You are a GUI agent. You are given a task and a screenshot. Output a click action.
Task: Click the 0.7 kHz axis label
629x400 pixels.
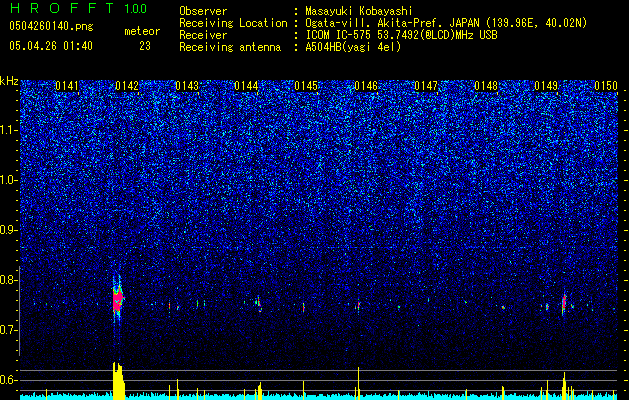click(x=9, y=330)
